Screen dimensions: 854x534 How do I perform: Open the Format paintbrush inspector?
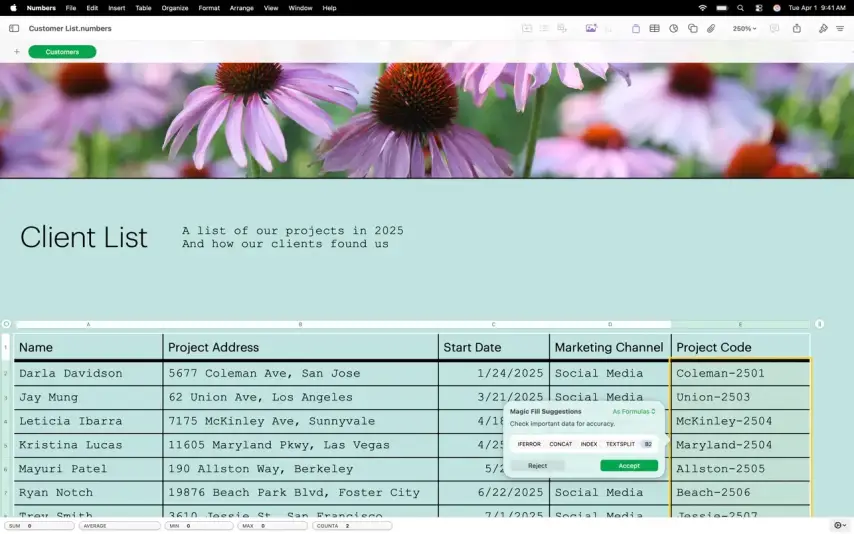(823, 29)
